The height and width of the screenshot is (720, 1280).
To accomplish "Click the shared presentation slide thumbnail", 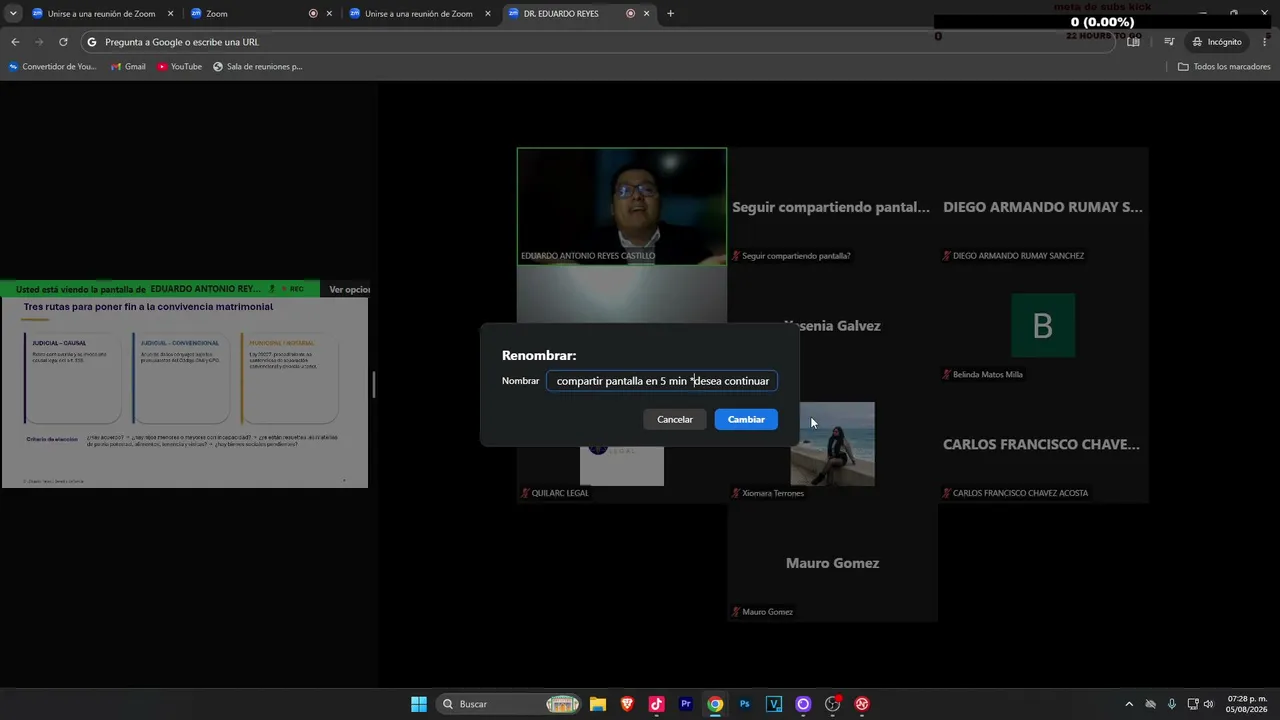I will [185, 393].
